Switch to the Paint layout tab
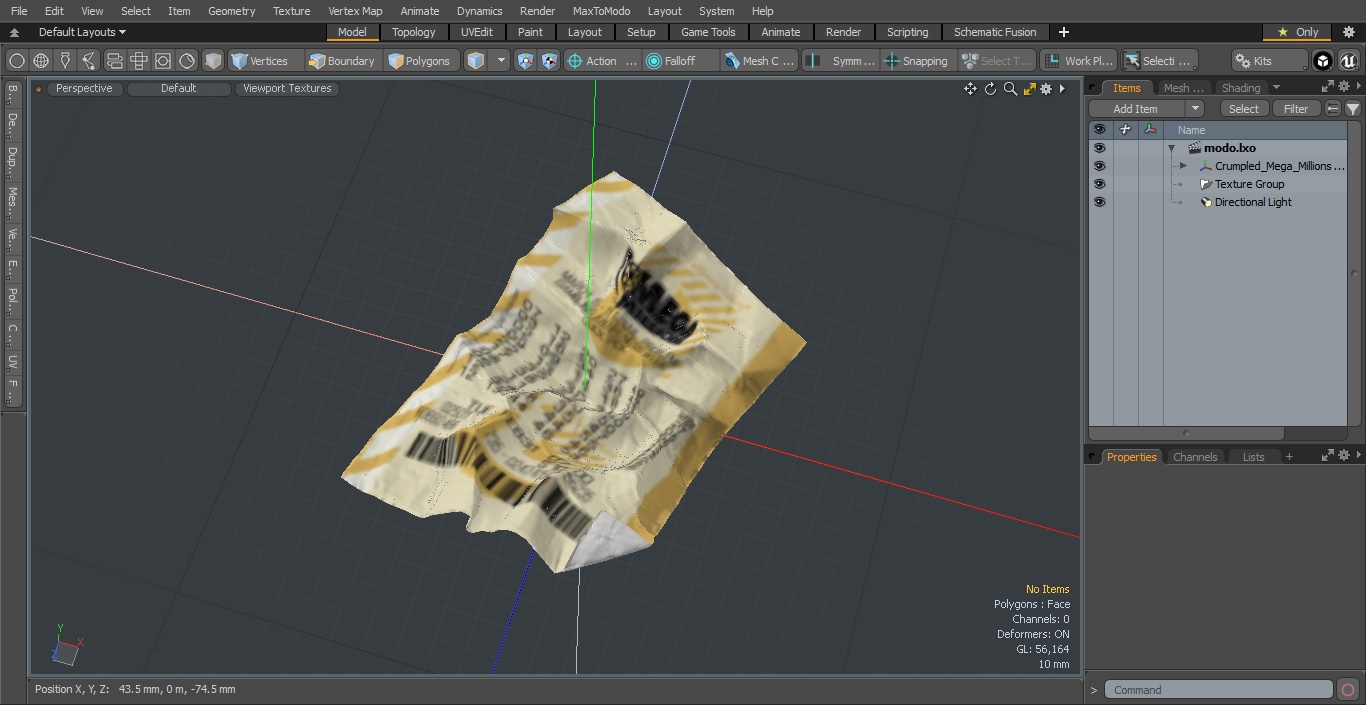Screen dimensions: 1366x705 tap(530, 32)
